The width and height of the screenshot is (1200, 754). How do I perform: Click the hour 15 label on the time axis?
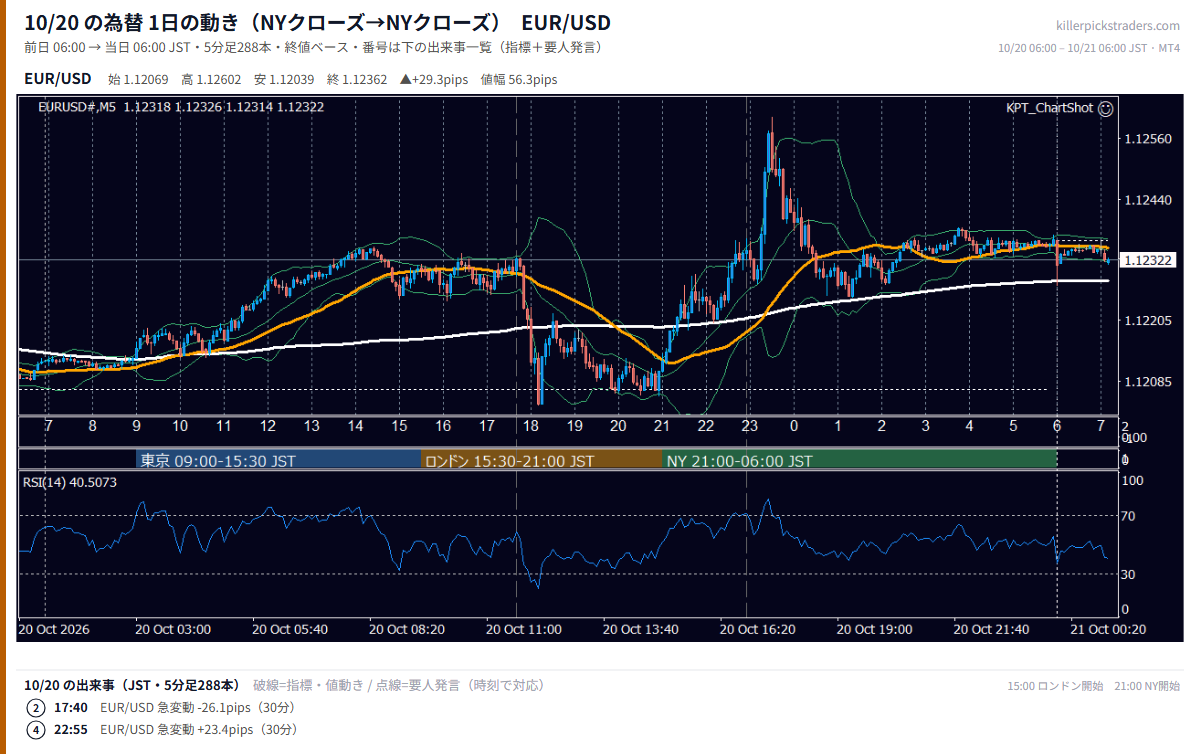(399, 426)
